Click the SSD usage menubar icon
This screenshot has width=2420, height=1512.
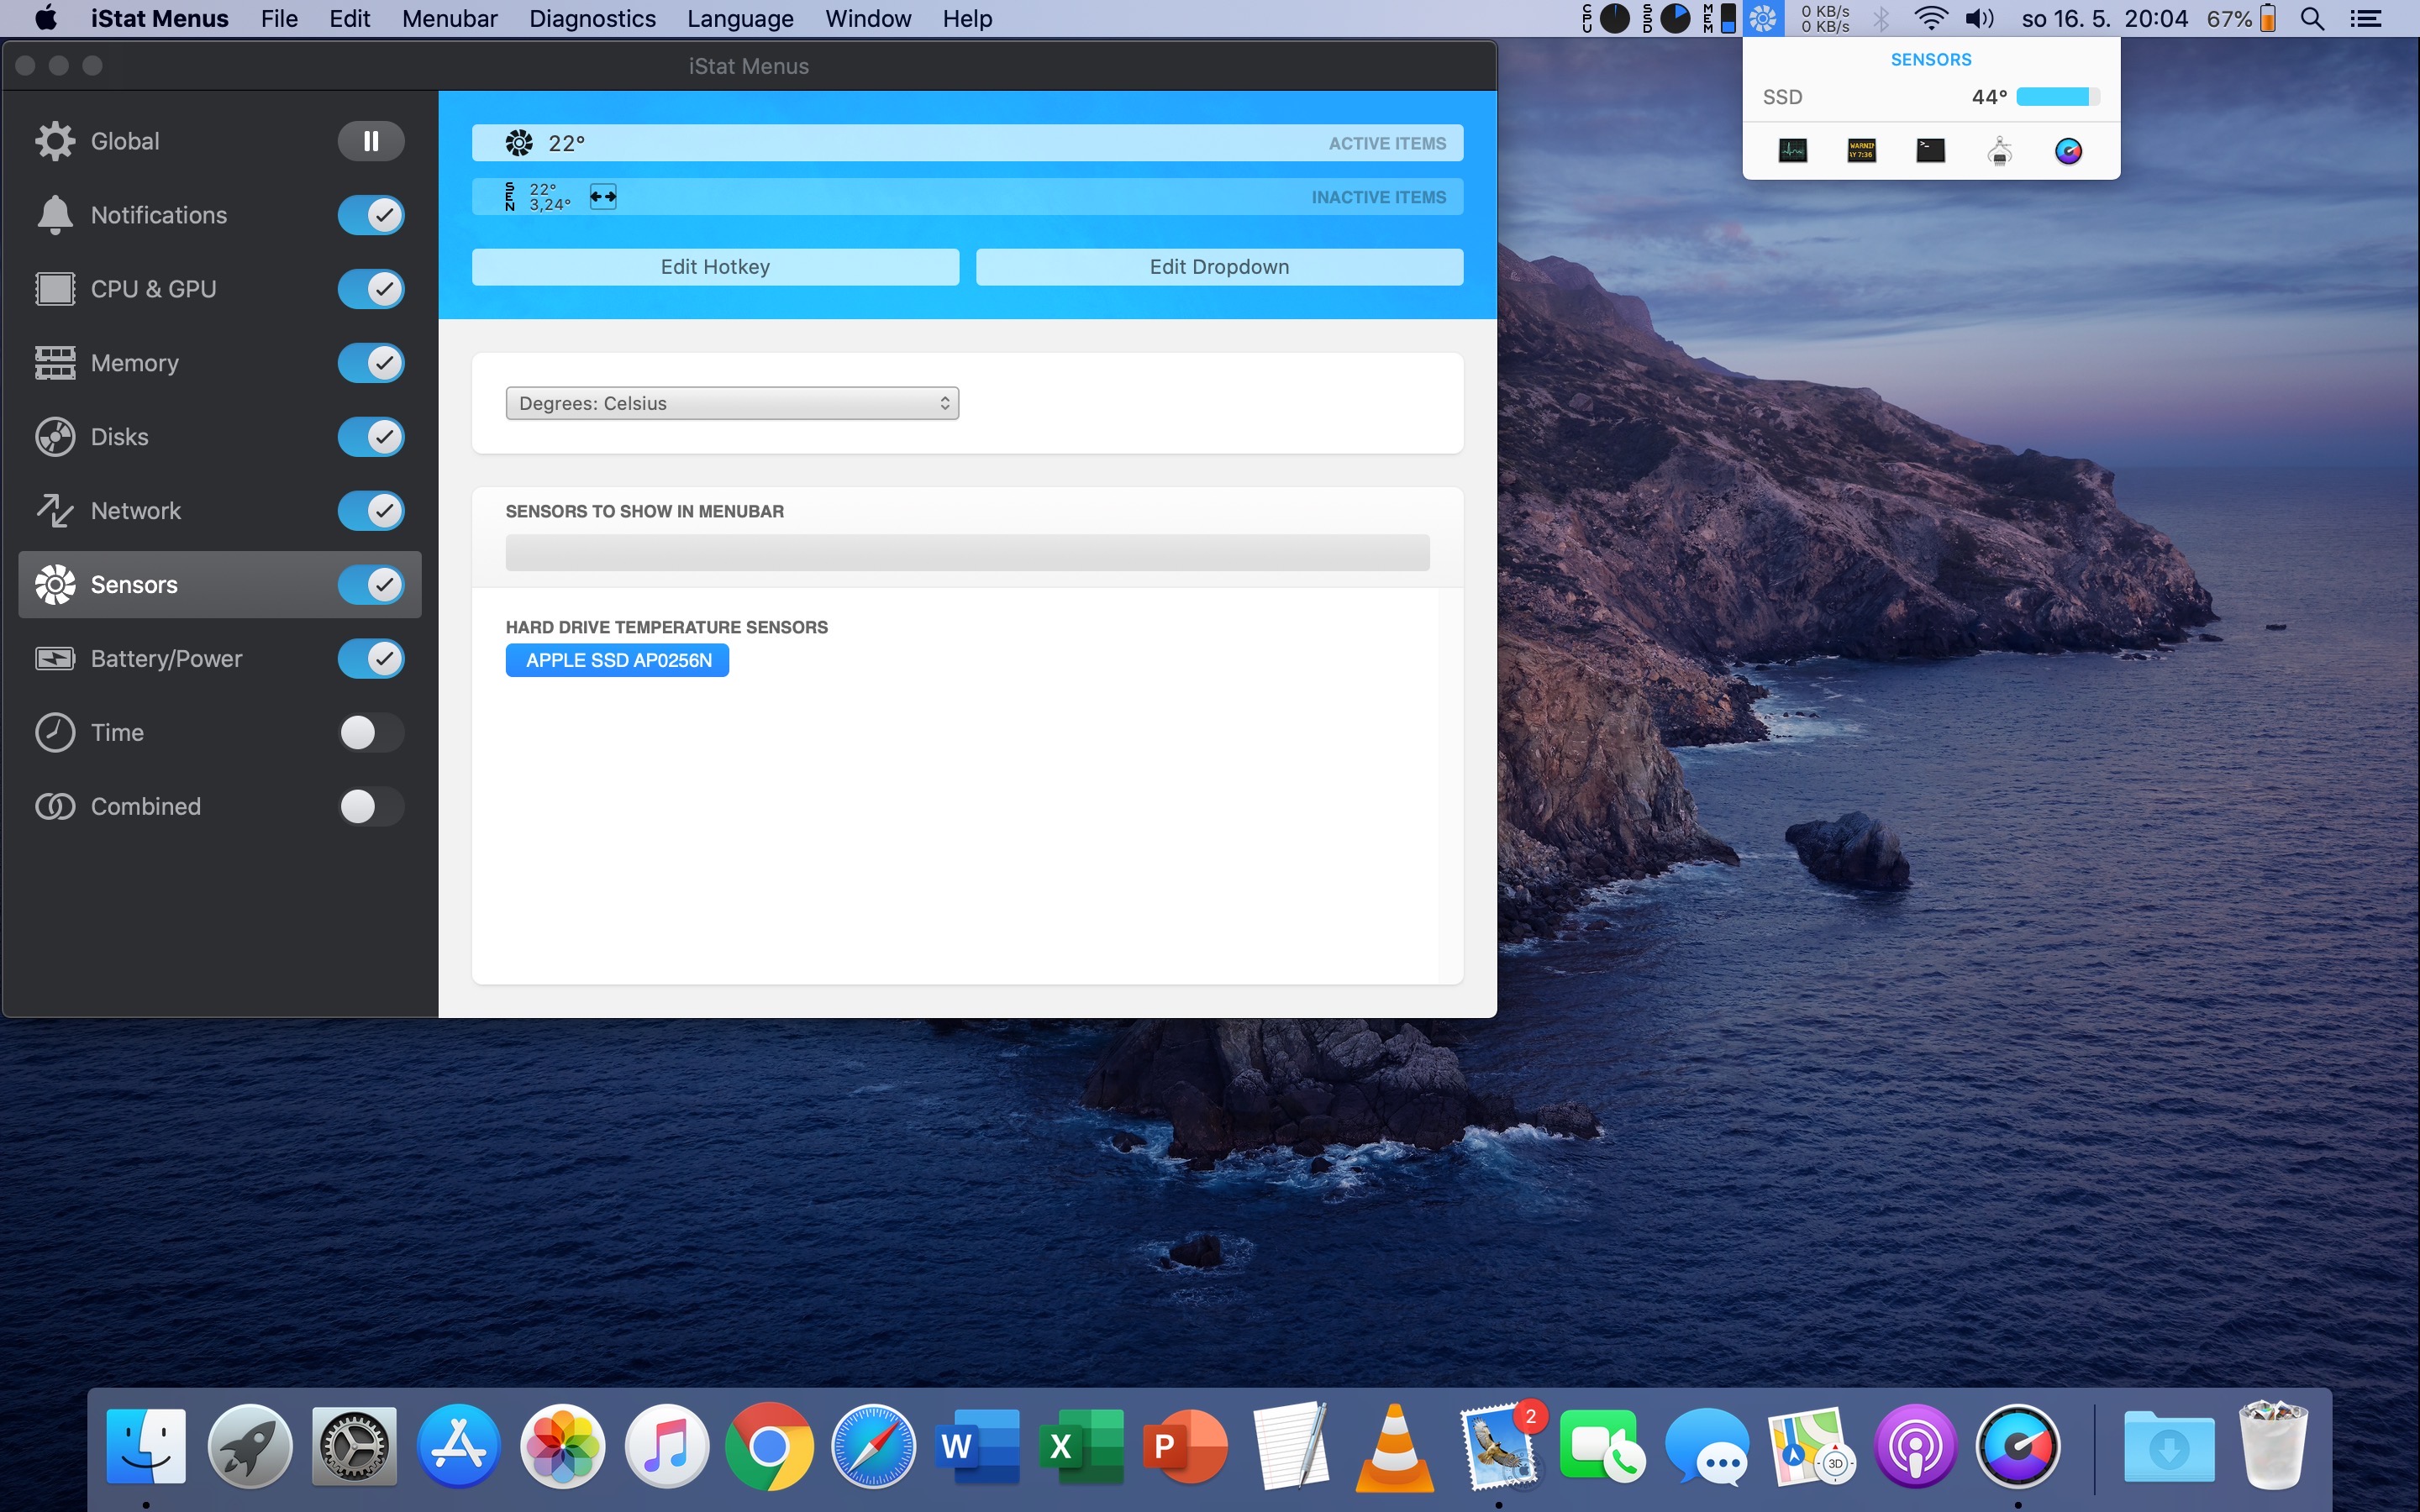pyautogui.click(x=1673, y=19)
